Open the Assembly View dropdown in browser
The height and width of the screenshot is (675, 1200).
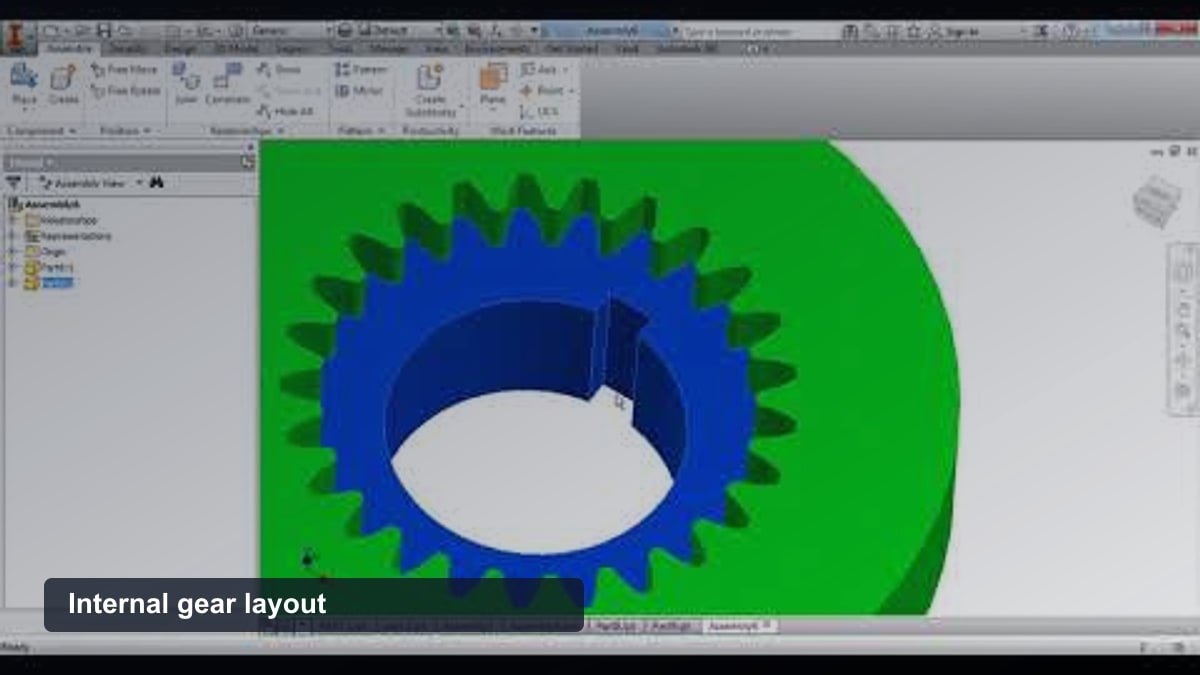pyautogui.click(x=90, y=183)
